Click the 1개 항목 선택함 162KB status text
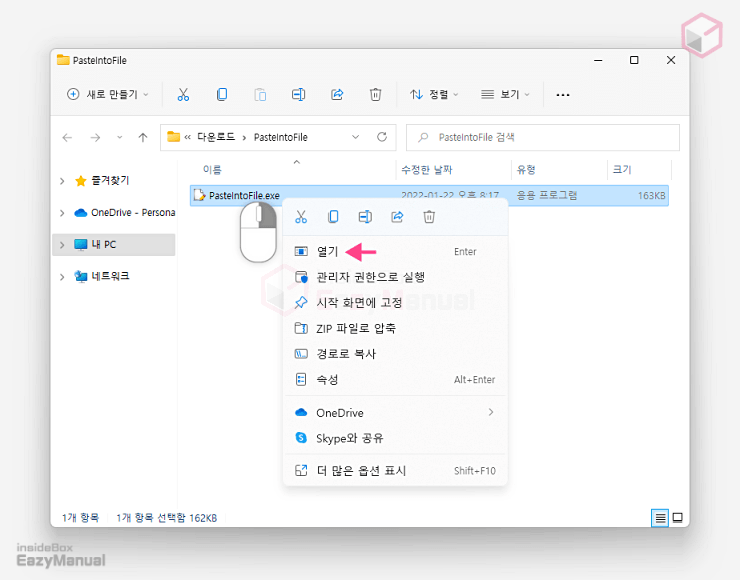Screen dimensions: 740x580 (167, 518)
